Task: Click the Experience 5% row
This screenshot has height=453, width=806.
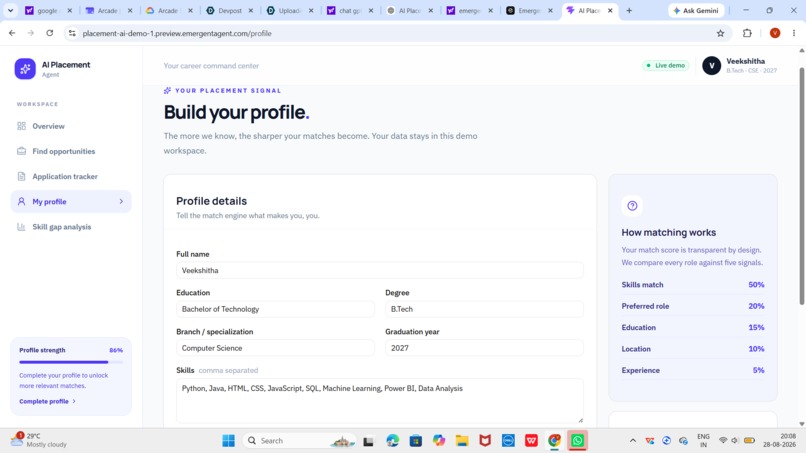Action: click(692, 370)
